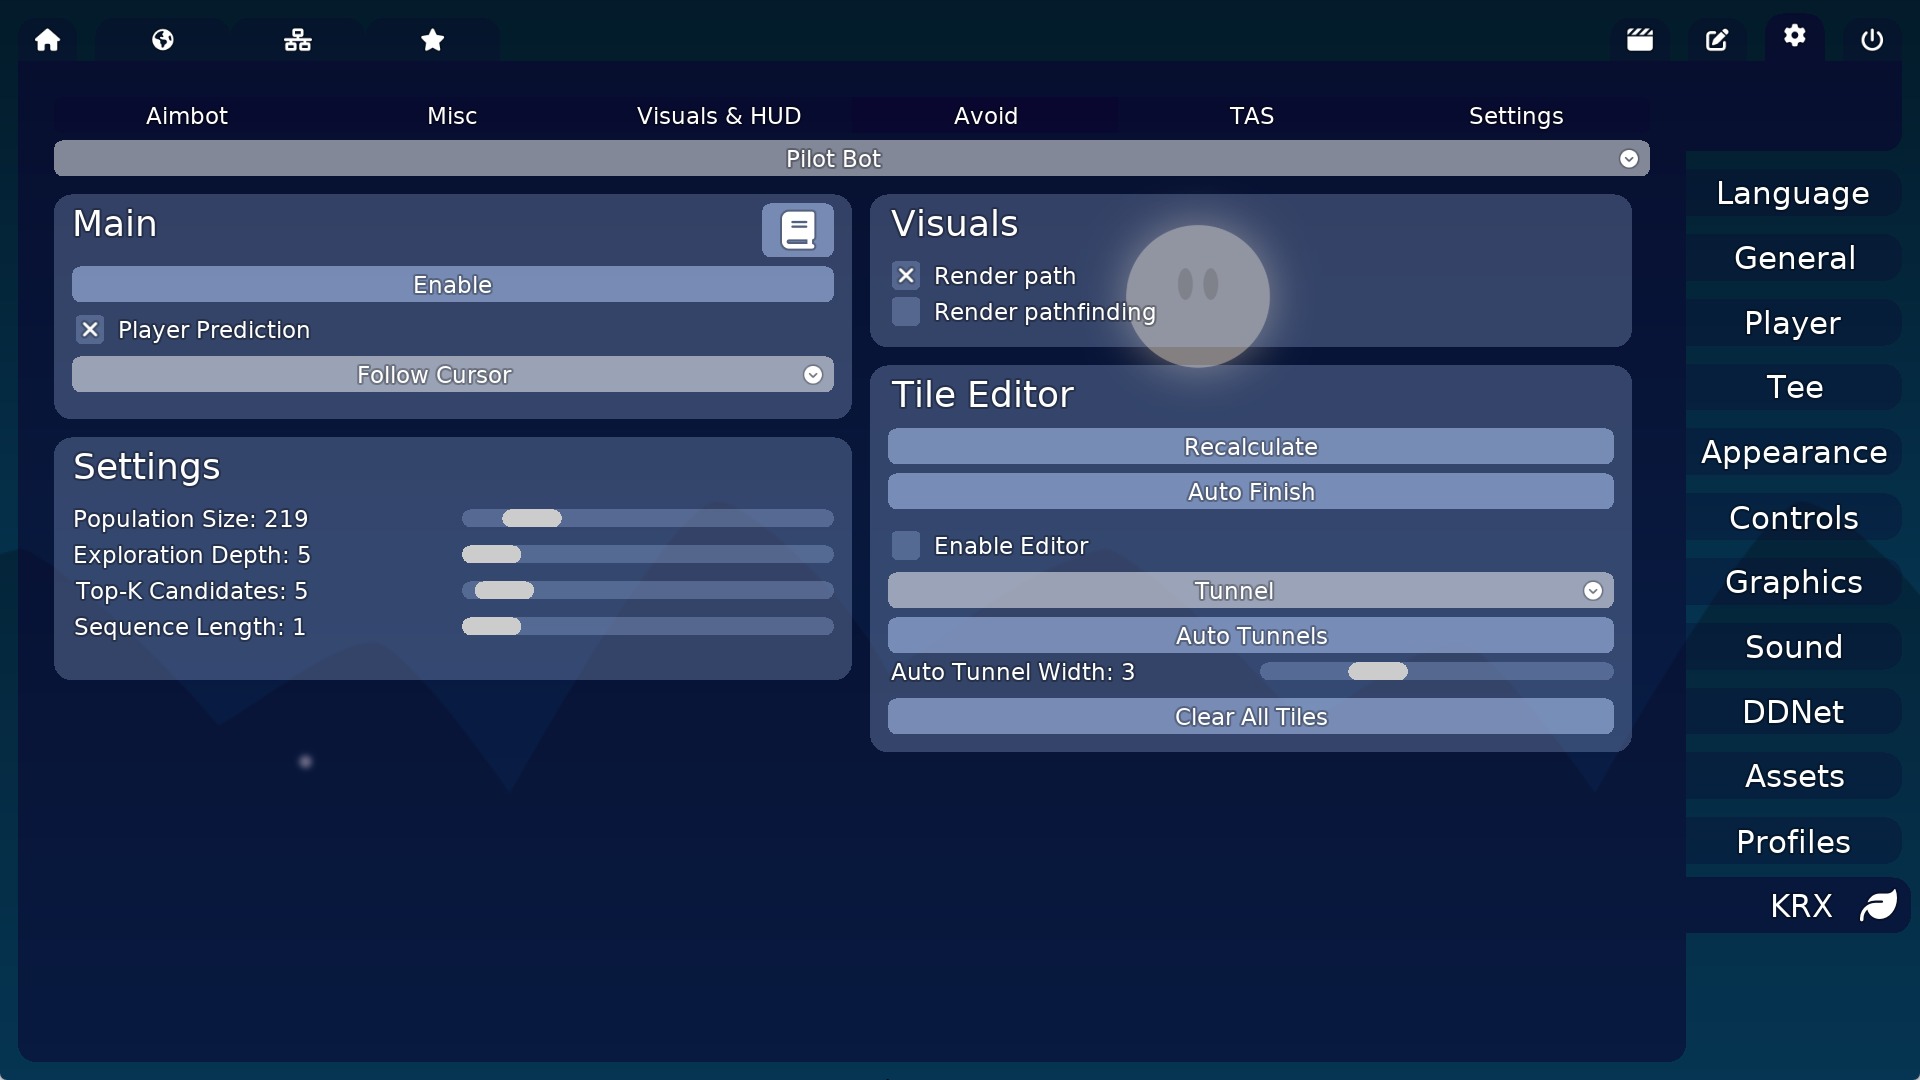Click the Clear All Tiles button
Viewport: 1920px width, 1080px height.
(x=1250, y=717)
